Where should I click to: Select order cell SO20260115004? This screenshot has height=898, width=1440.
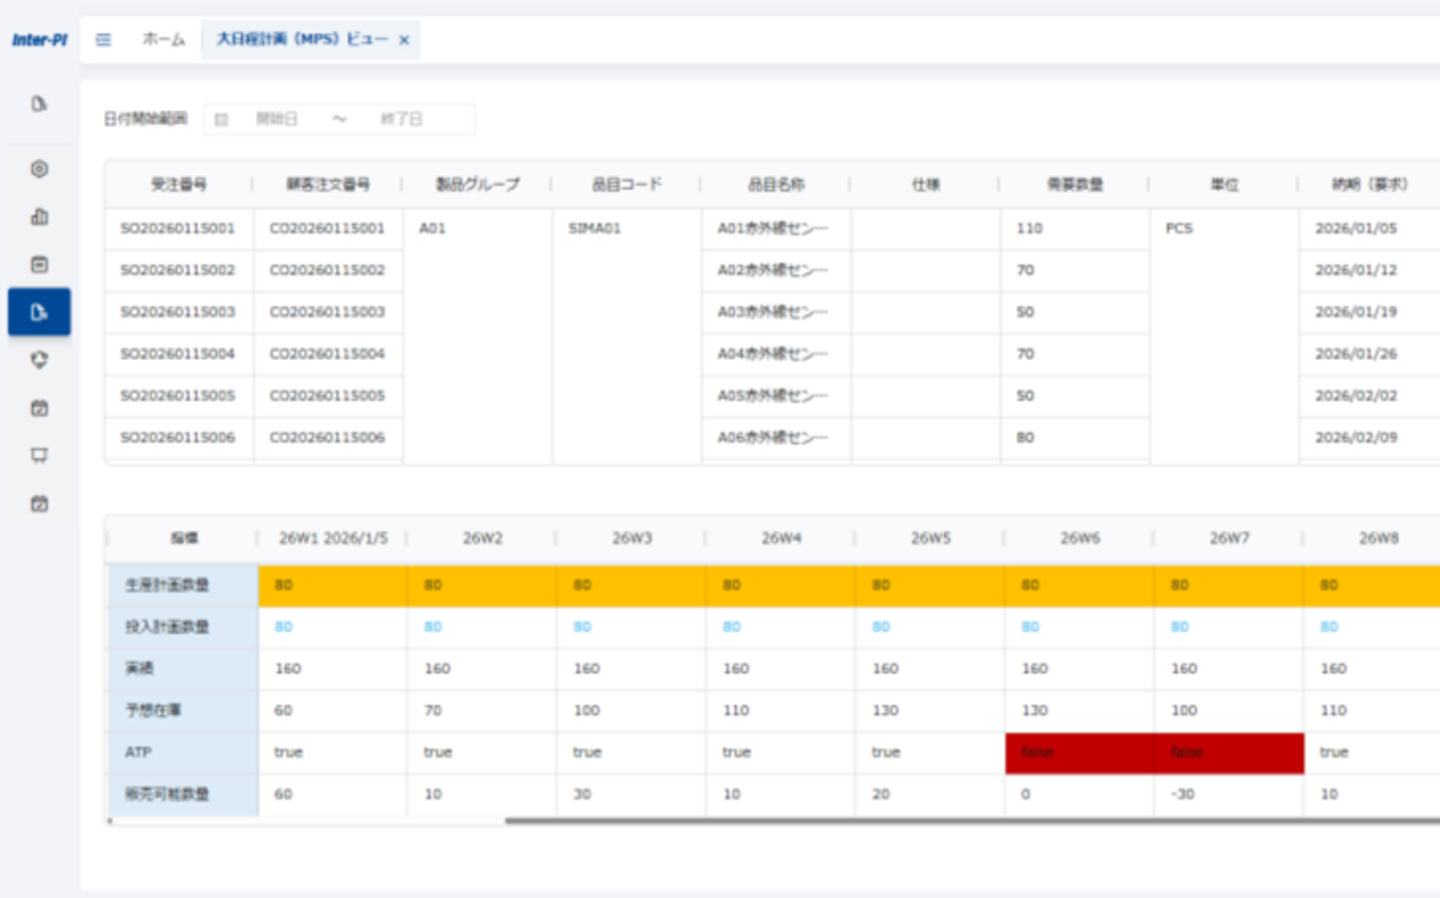[x=179, y=354]
